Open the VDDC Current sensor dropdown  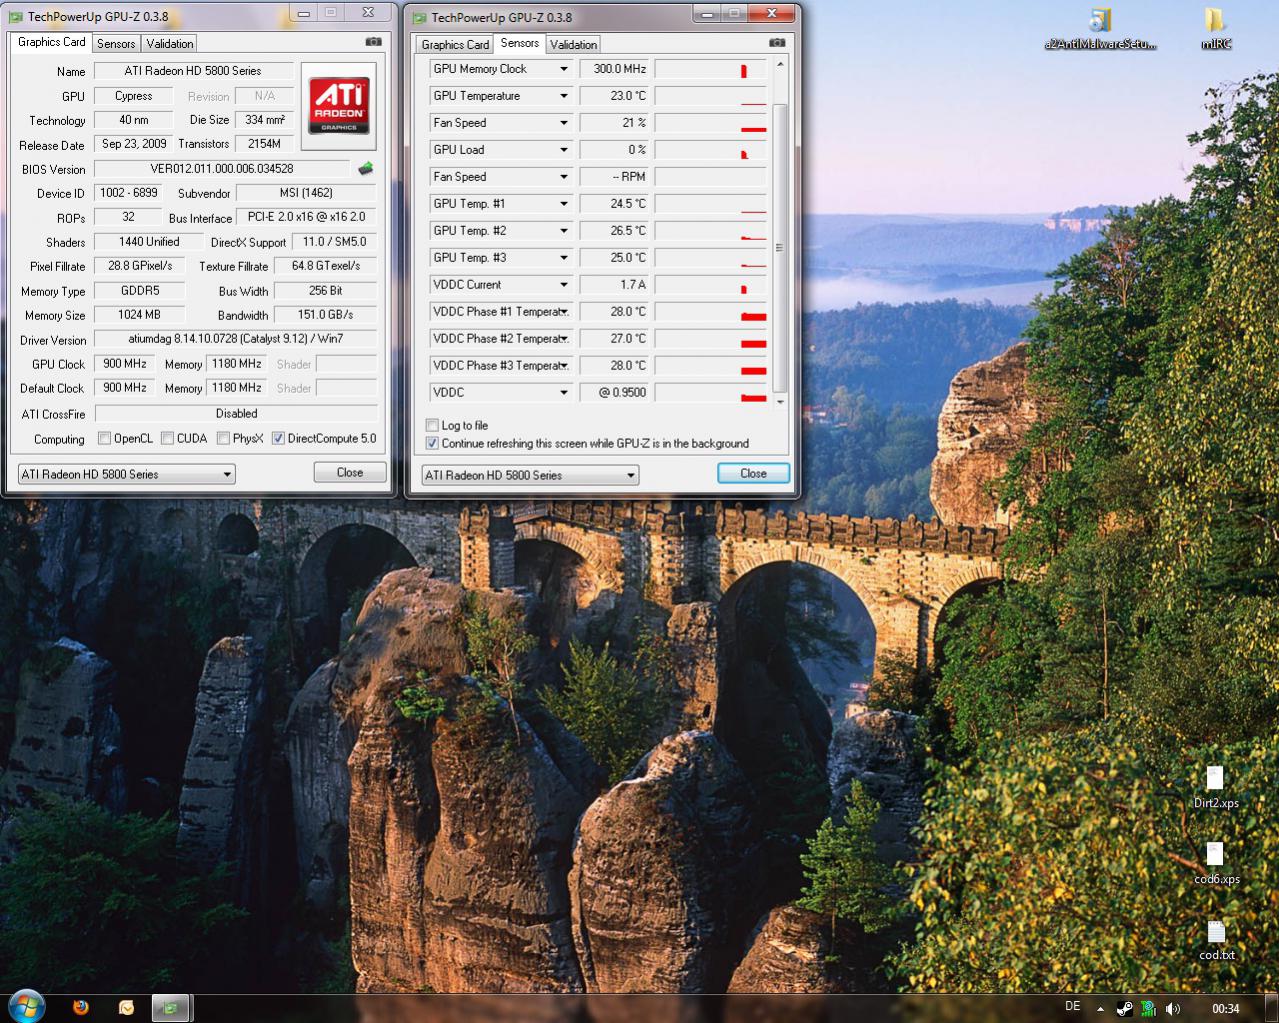click(x=563, y=285)
